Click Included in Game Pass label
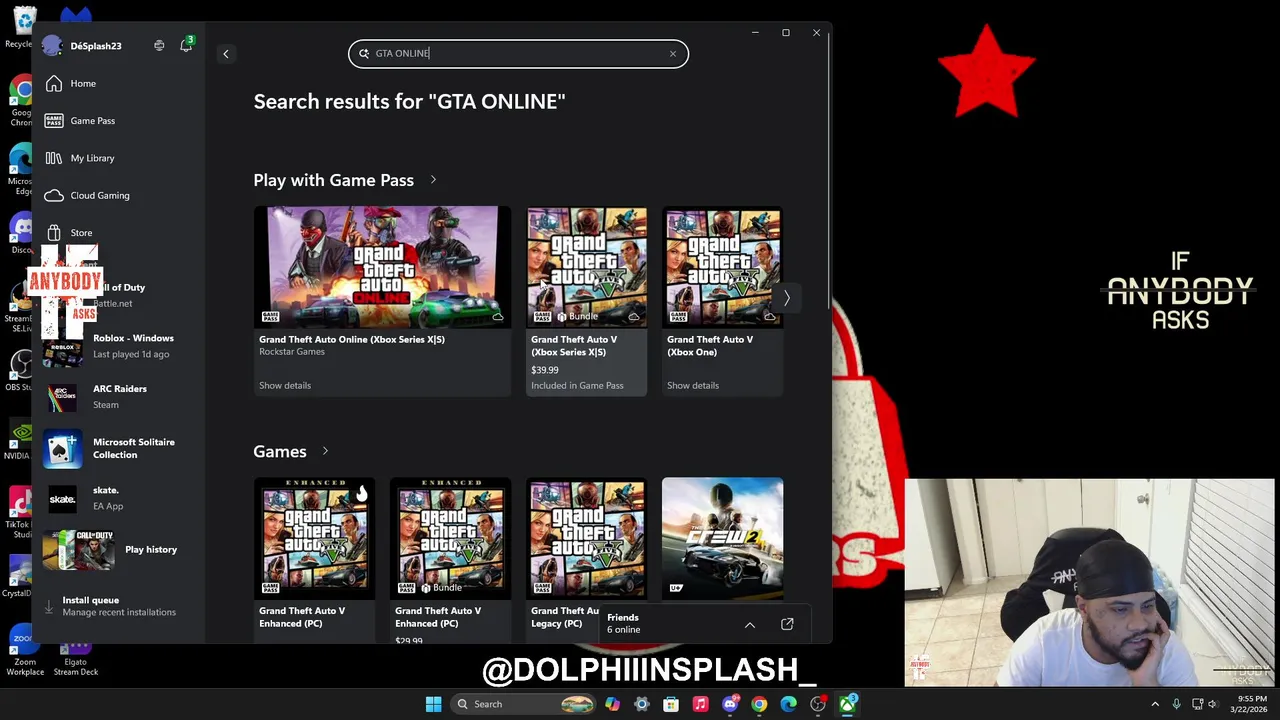This screenshot has width=1280, height=720. 577,386
